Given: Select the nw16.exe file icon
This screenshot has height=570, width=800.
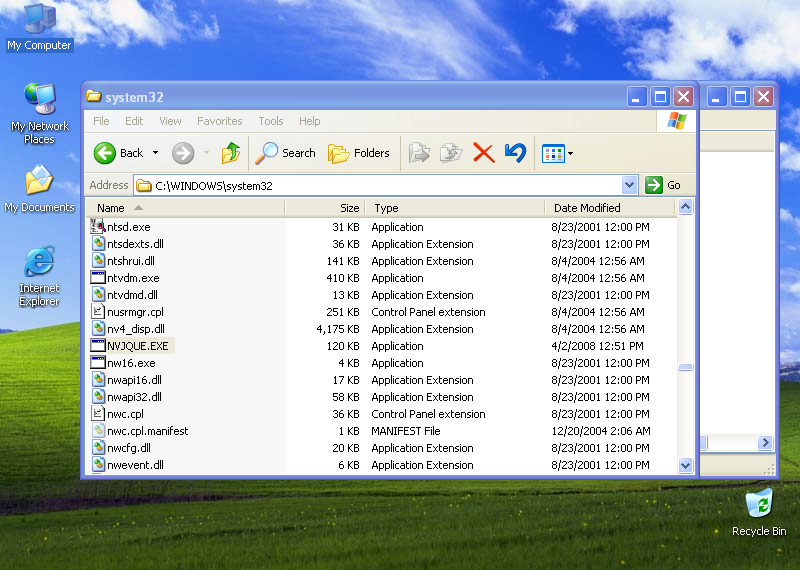Looking at the screenshot, I should tap(97, 362).
